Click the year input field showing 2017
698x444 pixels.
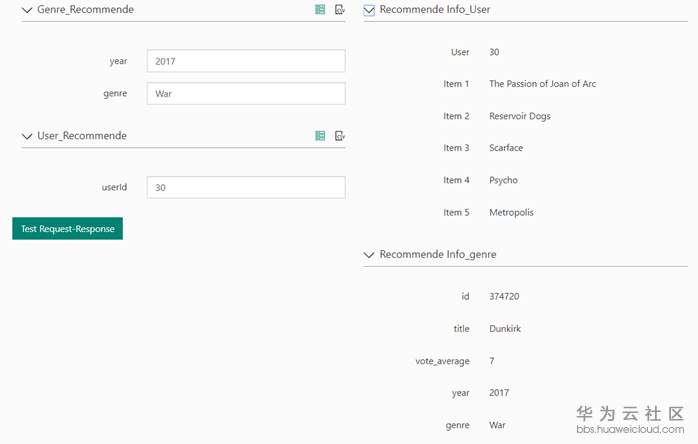tap(246, 61)
